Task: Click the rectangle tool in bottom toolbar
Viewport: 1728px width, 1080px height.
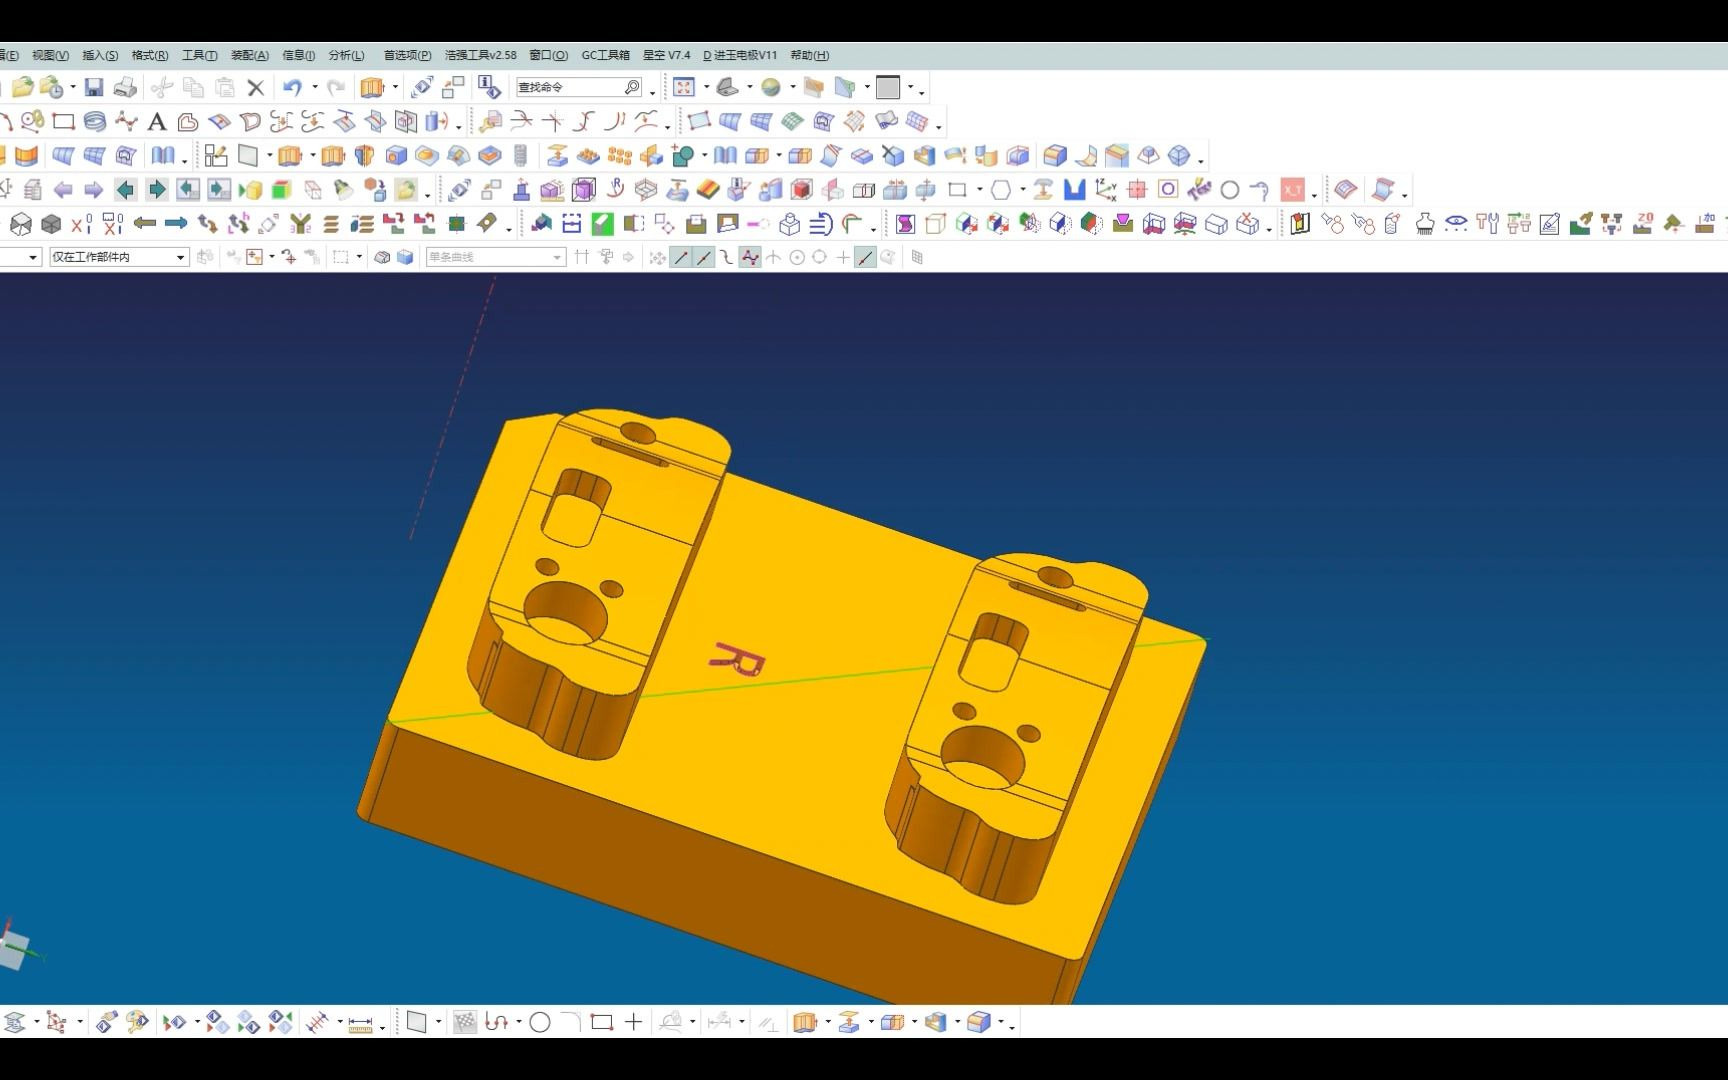Action: 601,1022
